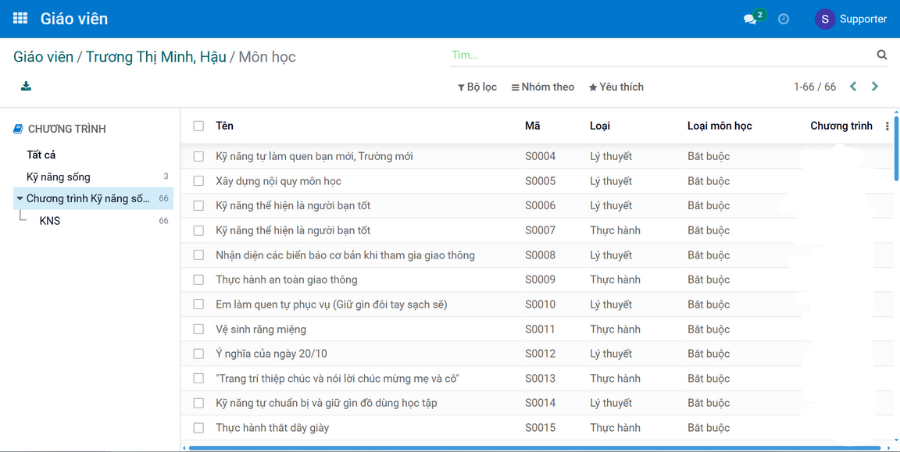Select checkbox for Vệ sinh răng miệng
900x452 pixels.
tap(199, 329)
